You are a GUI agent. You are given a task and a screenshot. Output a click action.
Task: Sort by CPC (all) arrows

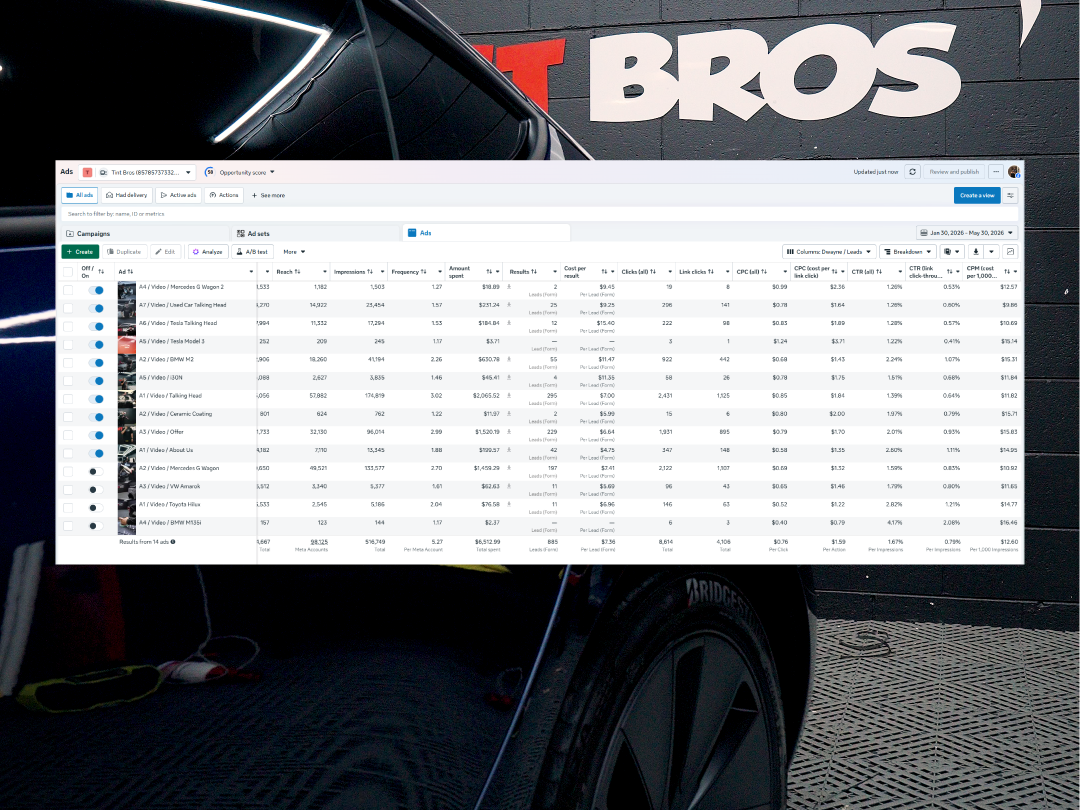coord(764,271)
